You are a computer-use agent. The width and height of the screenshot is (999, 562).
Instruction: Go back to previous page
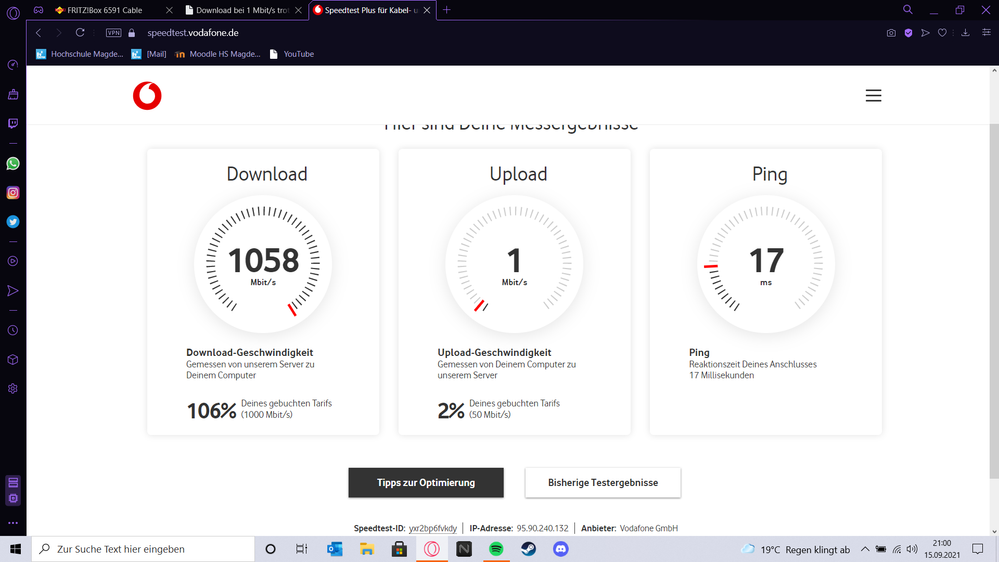[x=38, y=32]
